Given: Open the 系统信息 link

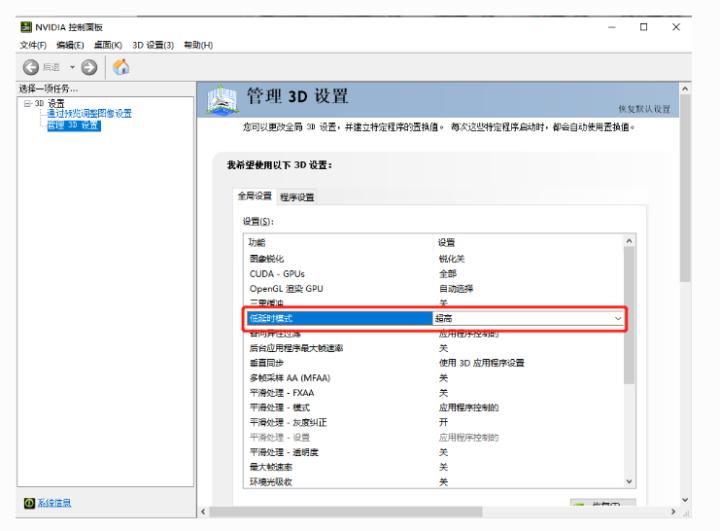Looking at the screenshot, I should [x=54, y=503].
